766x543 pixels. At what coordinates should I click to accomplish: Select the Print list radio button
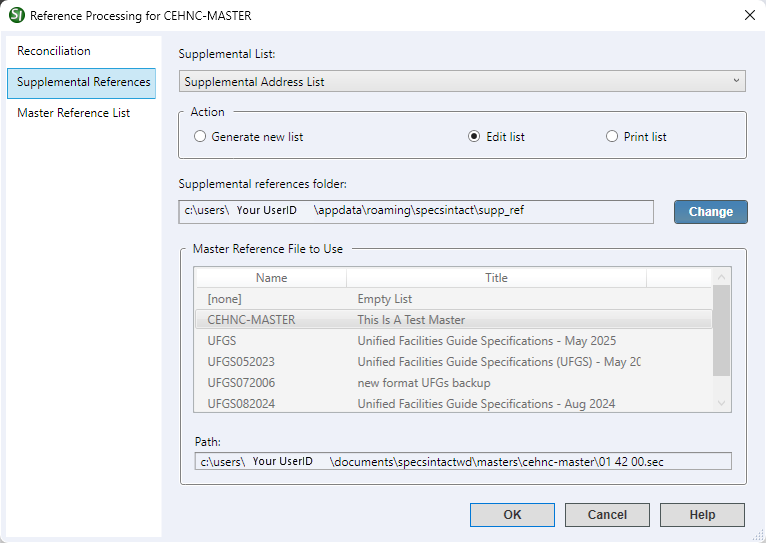(636, 137)
